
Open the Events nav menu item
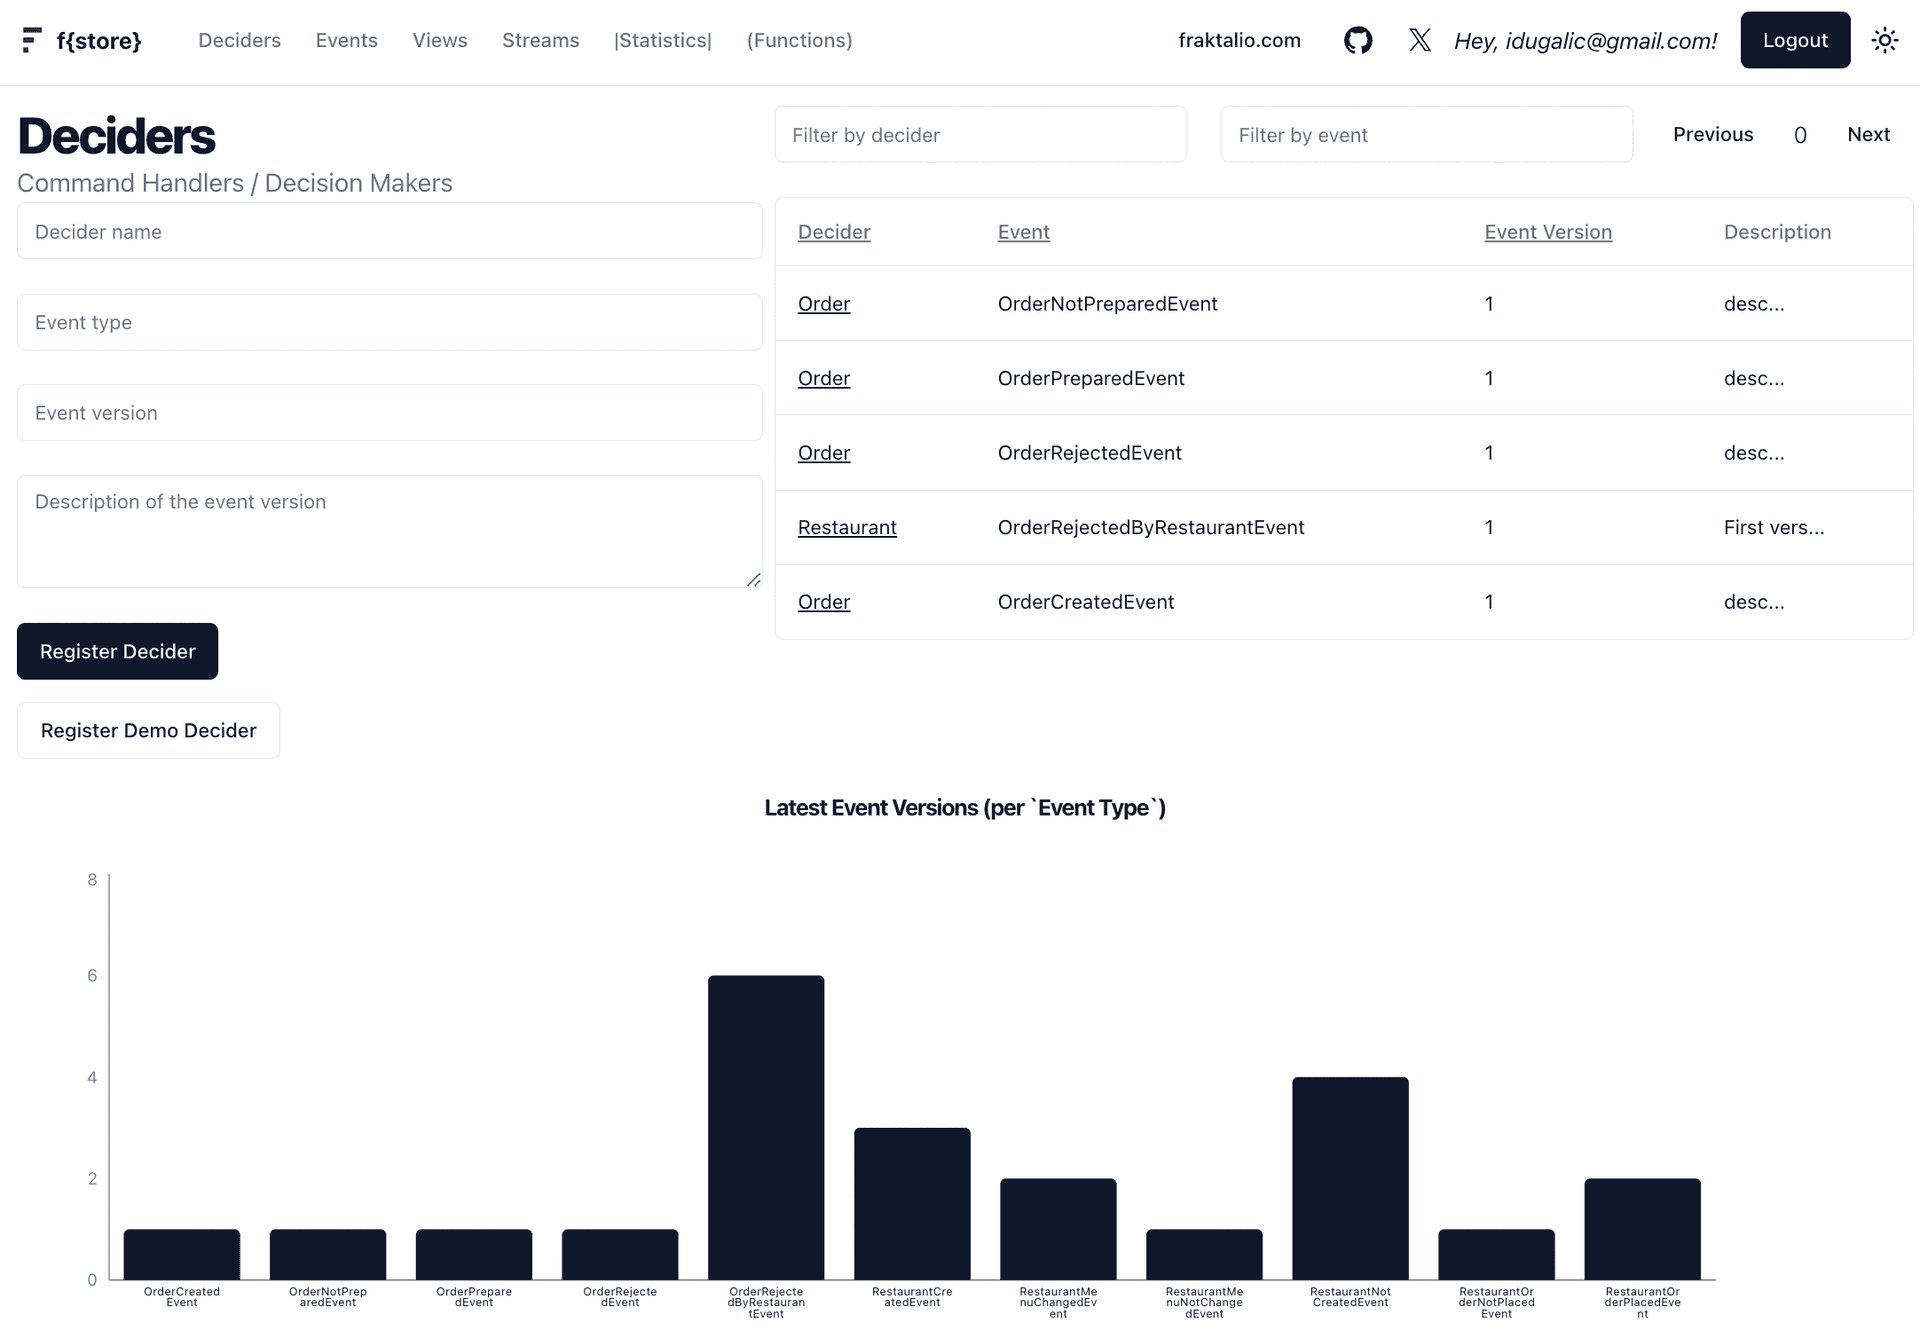pyautogui.click(x=346, y=40)
